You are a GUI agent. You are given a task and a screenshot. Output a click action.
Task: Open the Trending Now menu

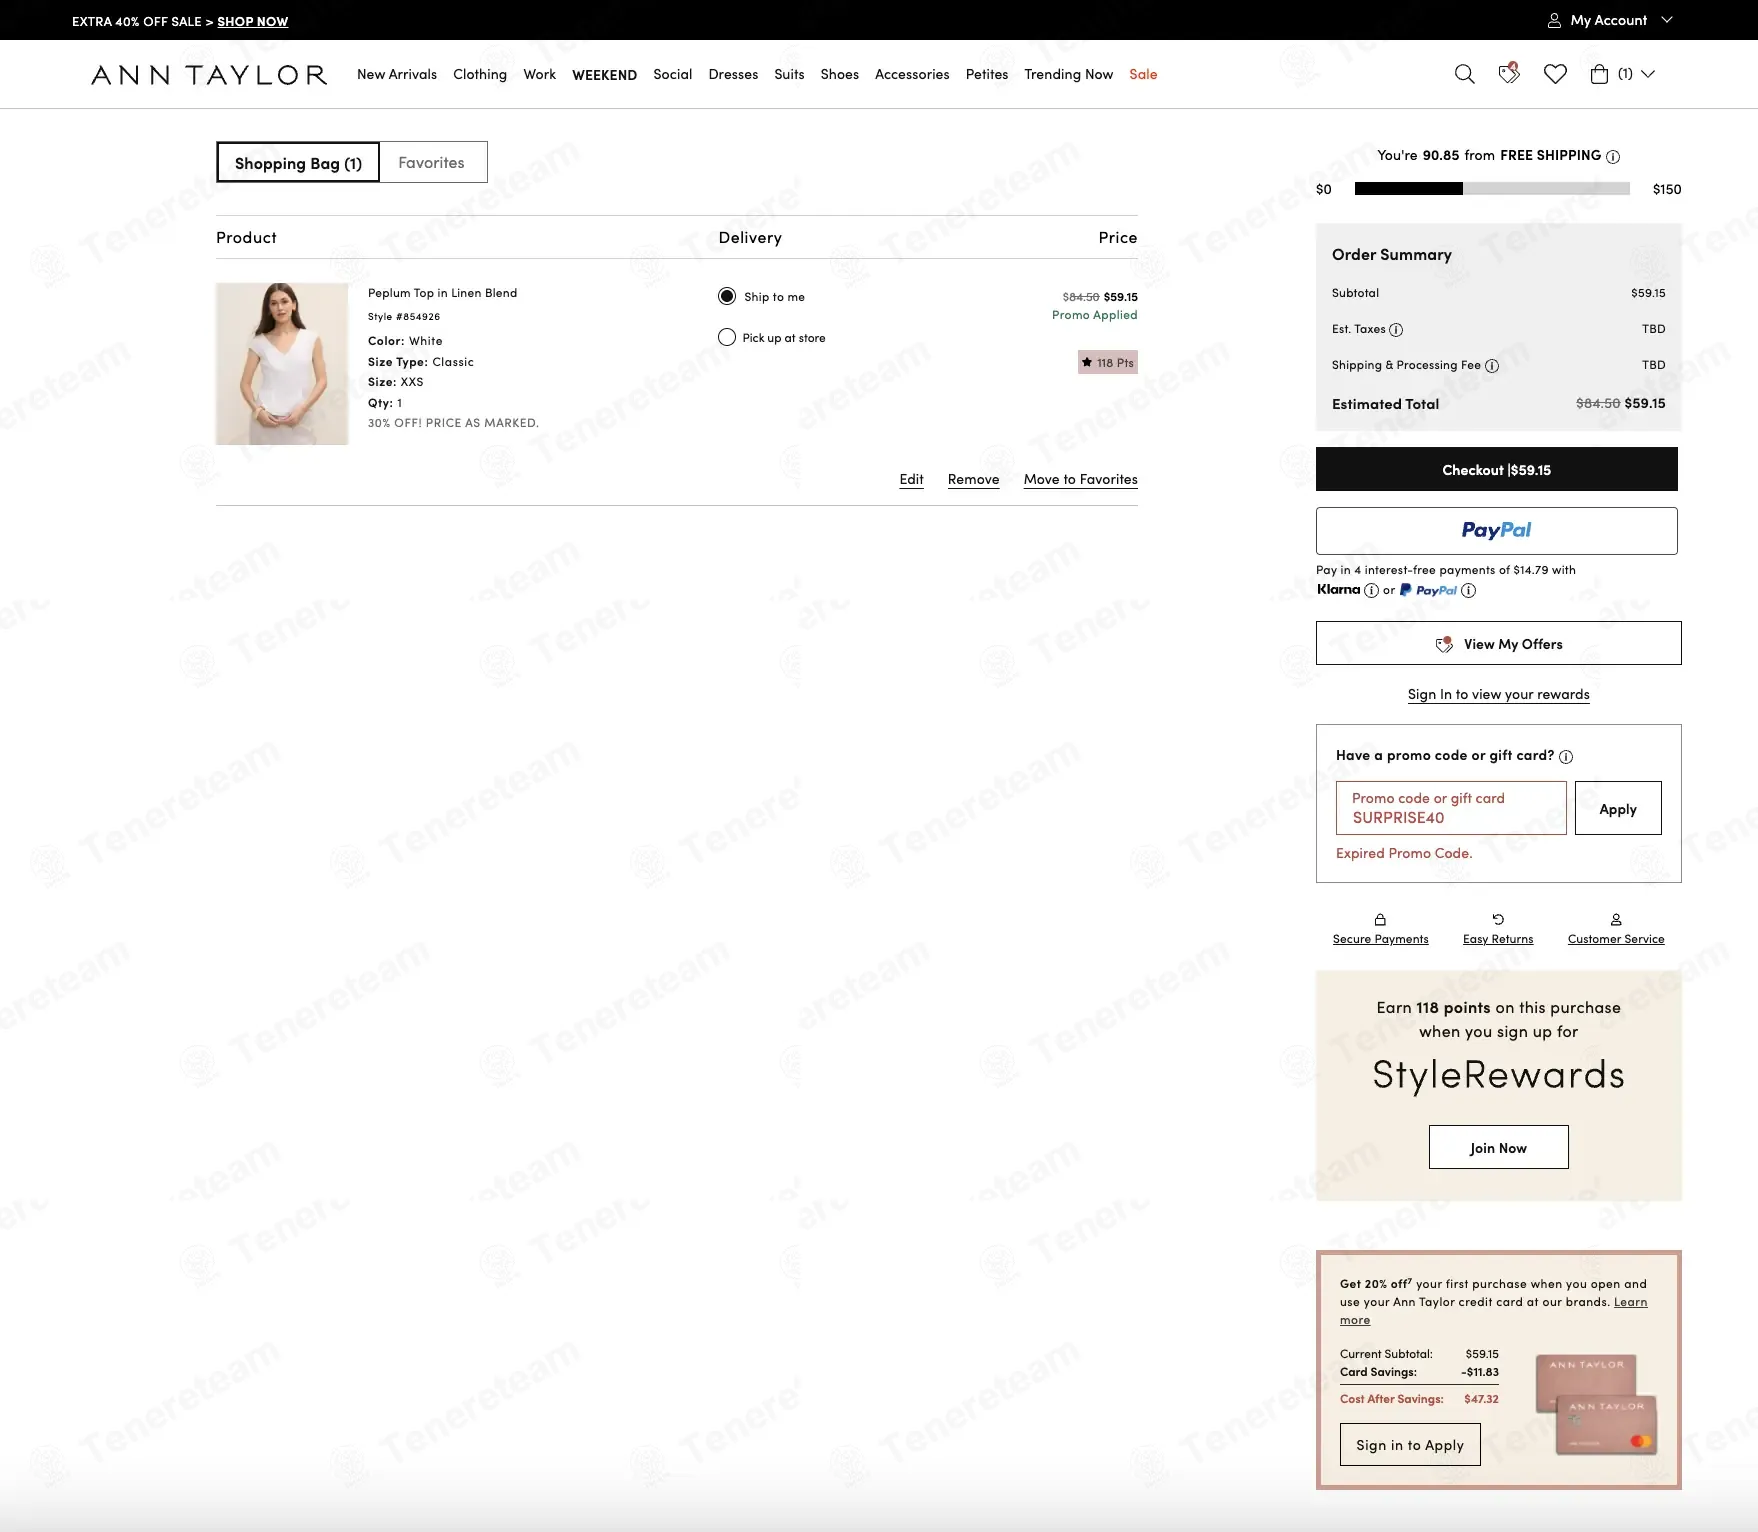[1068, 74]
